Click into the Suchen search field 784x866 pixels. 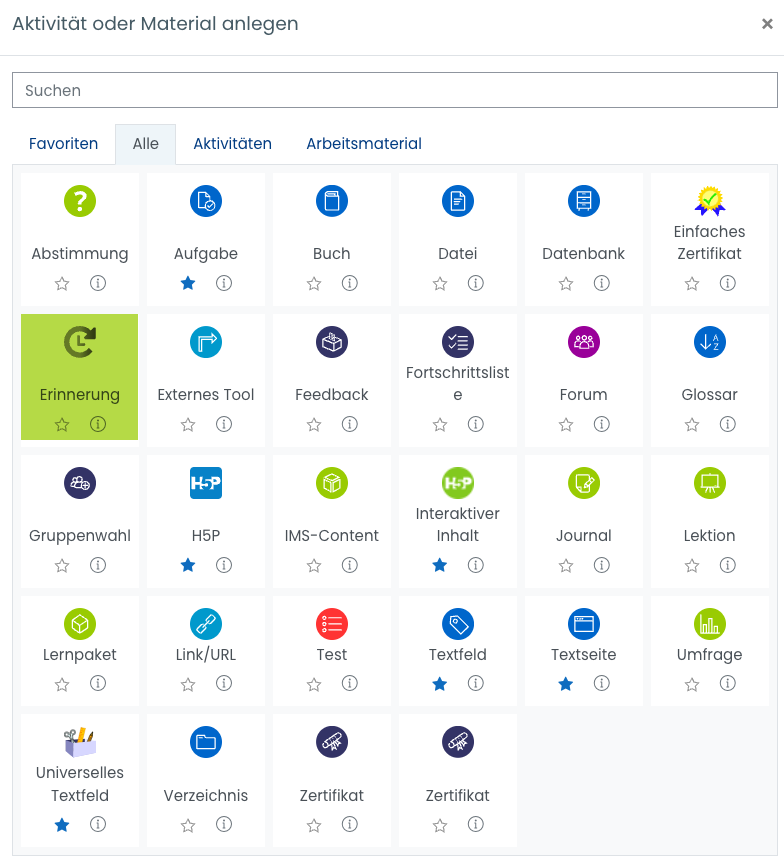pyautogui.click(x=394, y=90)
